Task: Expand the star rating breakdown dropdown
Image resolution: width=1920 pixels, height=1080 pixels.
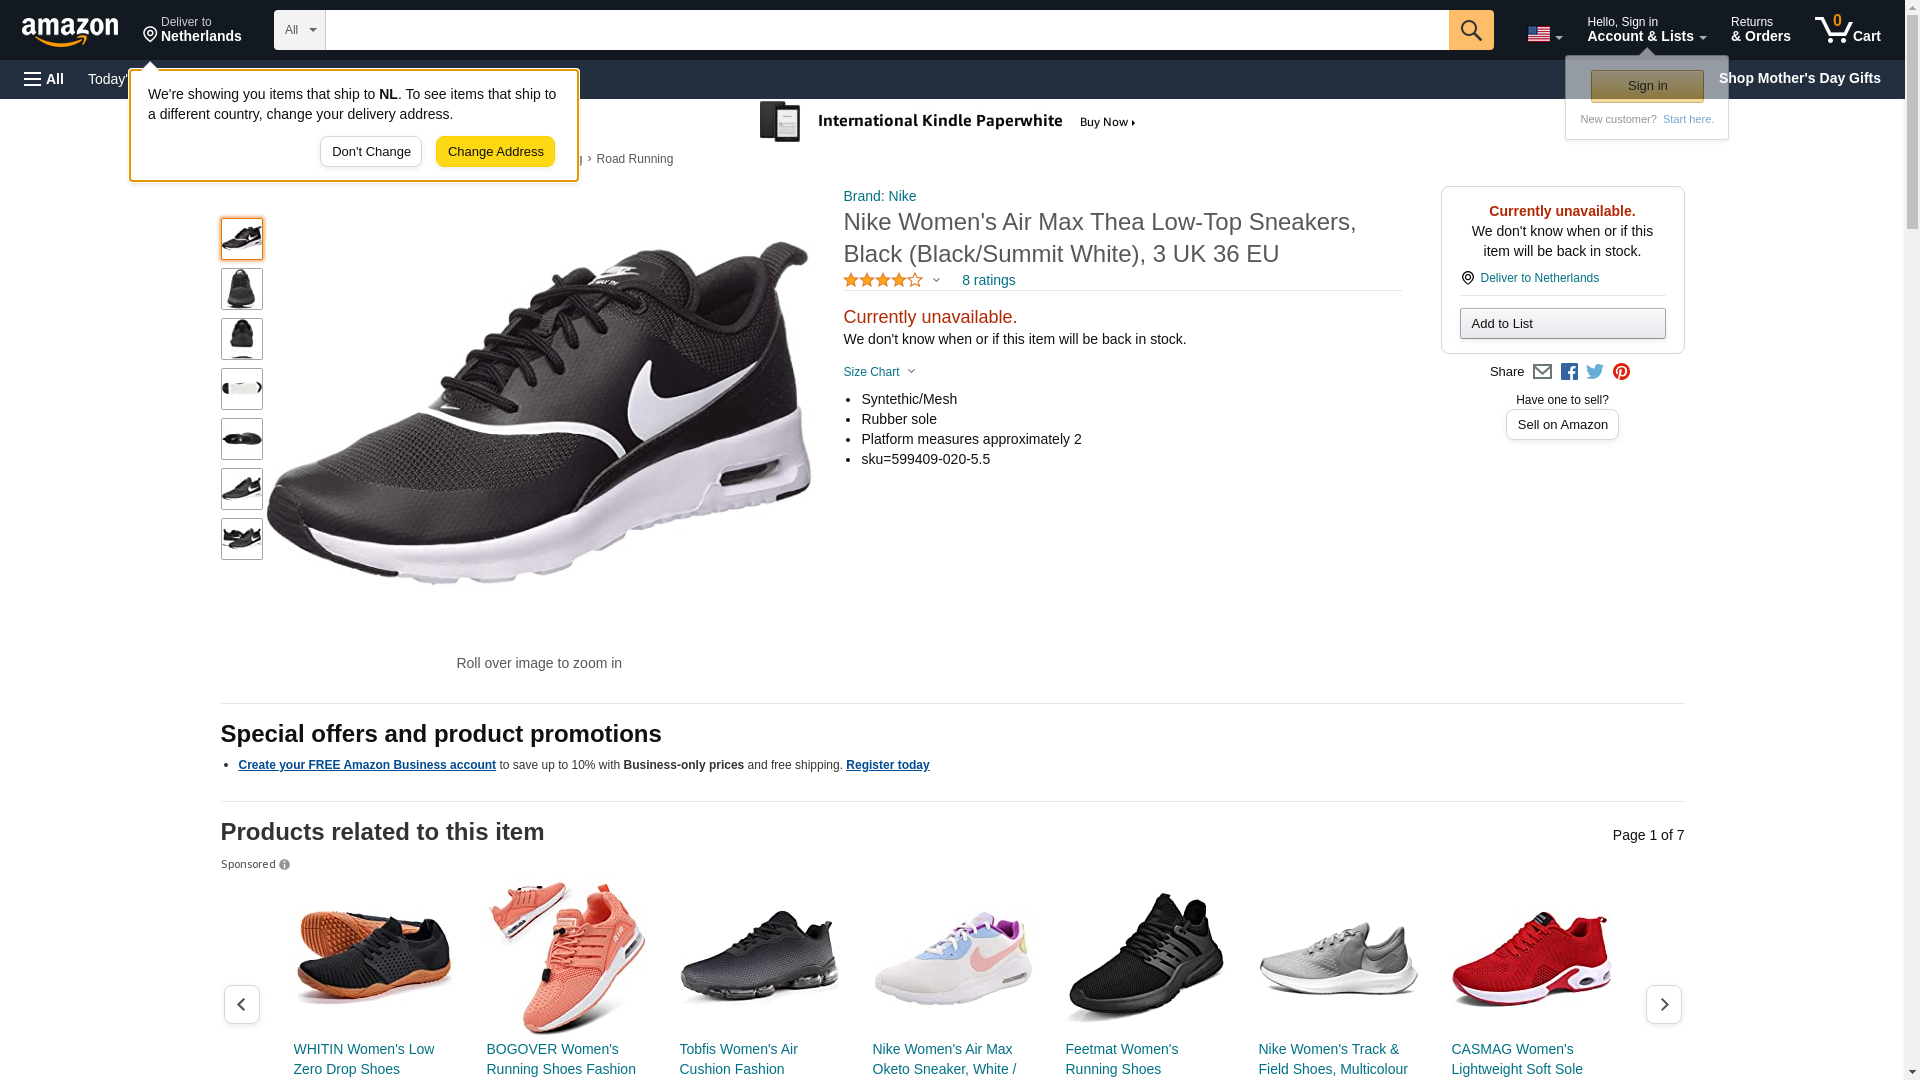Action: click(x=936, y=281)
